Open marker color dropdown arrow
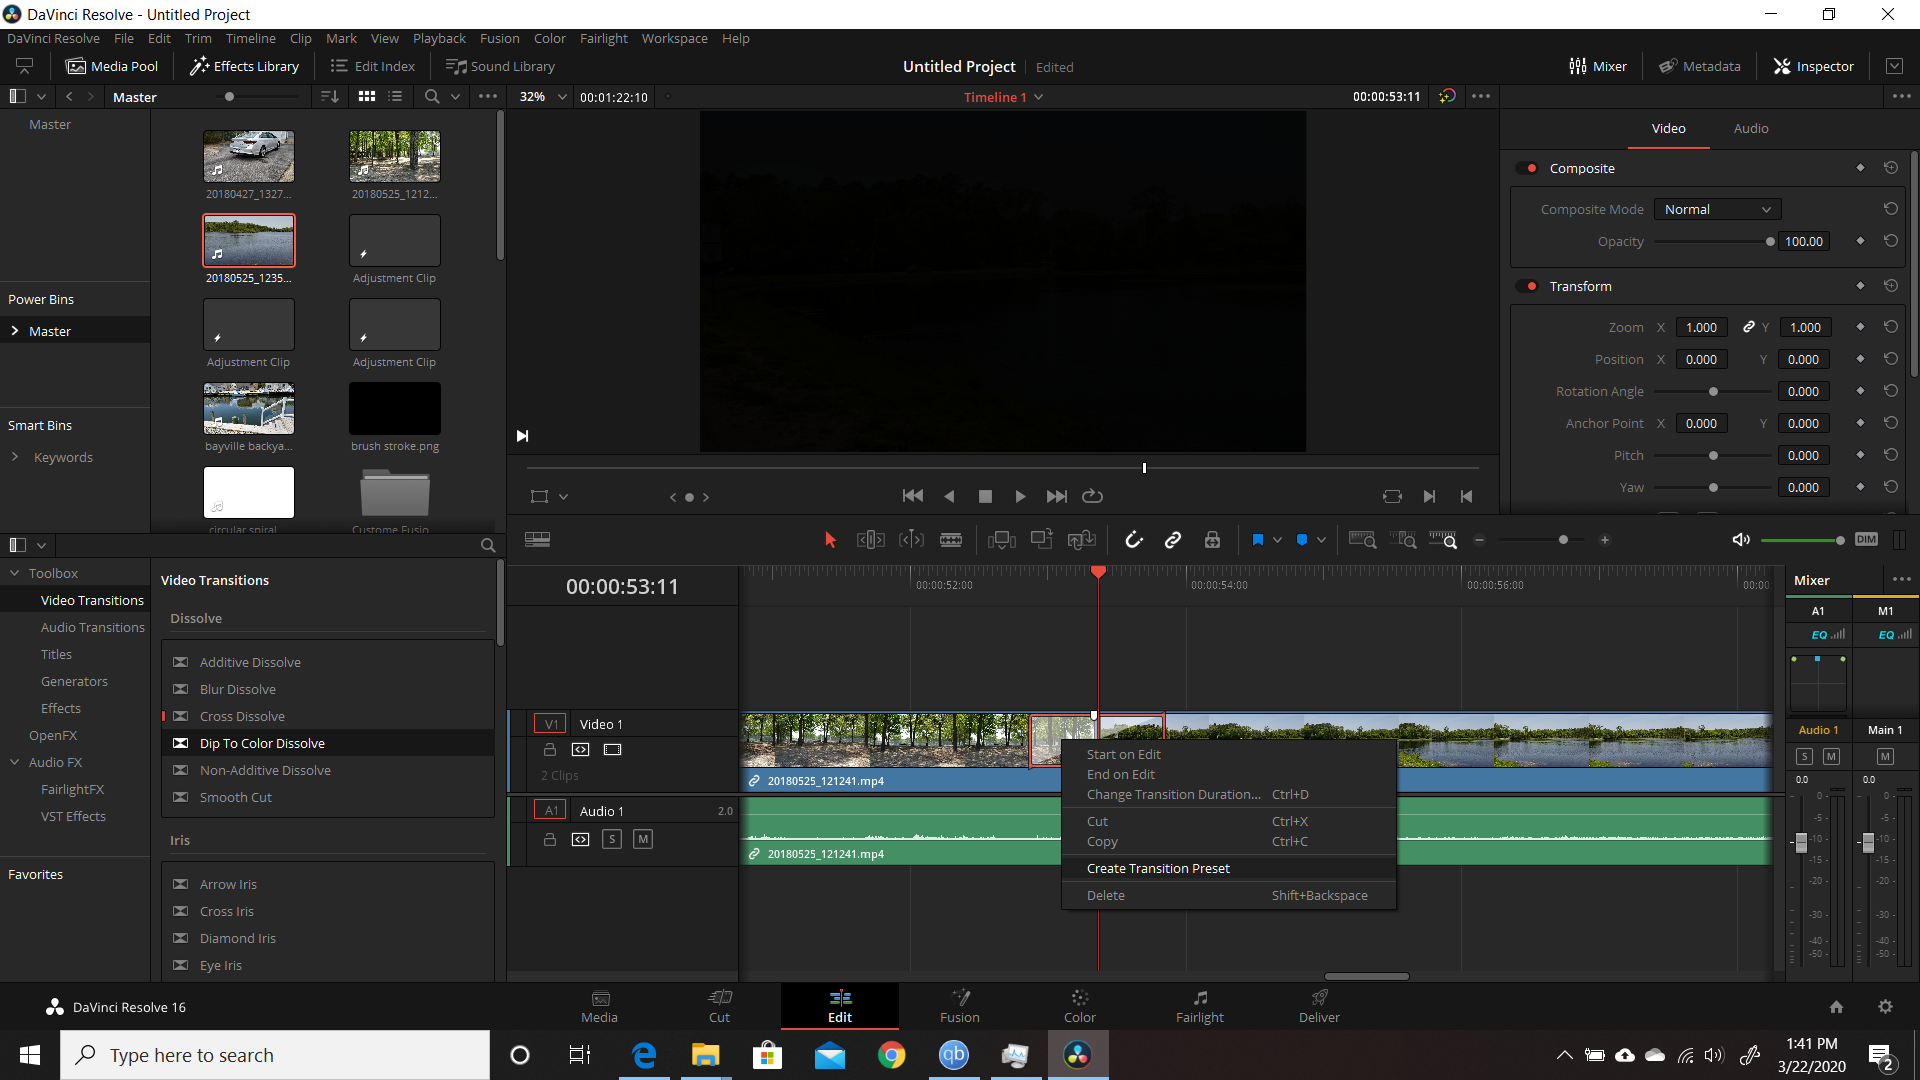 pyautogui.click(x=1321, y=540)
